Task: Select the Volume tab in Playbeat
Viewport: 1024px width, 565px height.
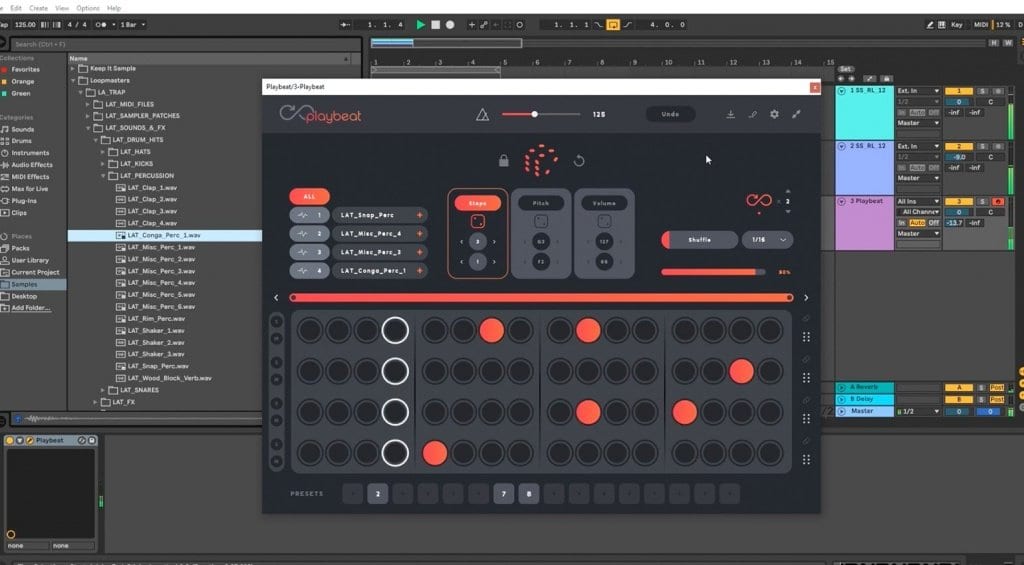Action: pos(604,203)
